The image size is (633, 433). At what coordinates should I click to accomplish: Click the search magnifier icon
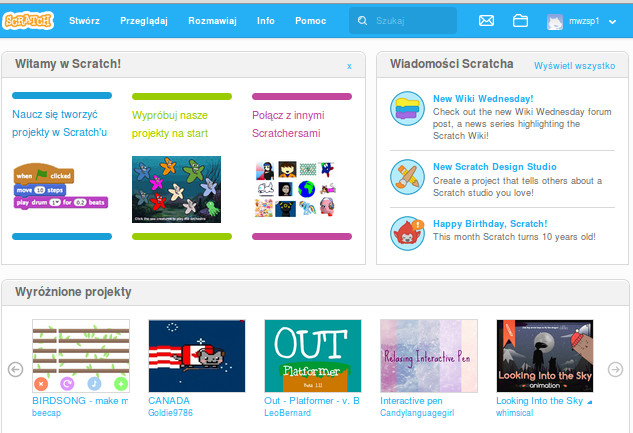coord(363,21)
